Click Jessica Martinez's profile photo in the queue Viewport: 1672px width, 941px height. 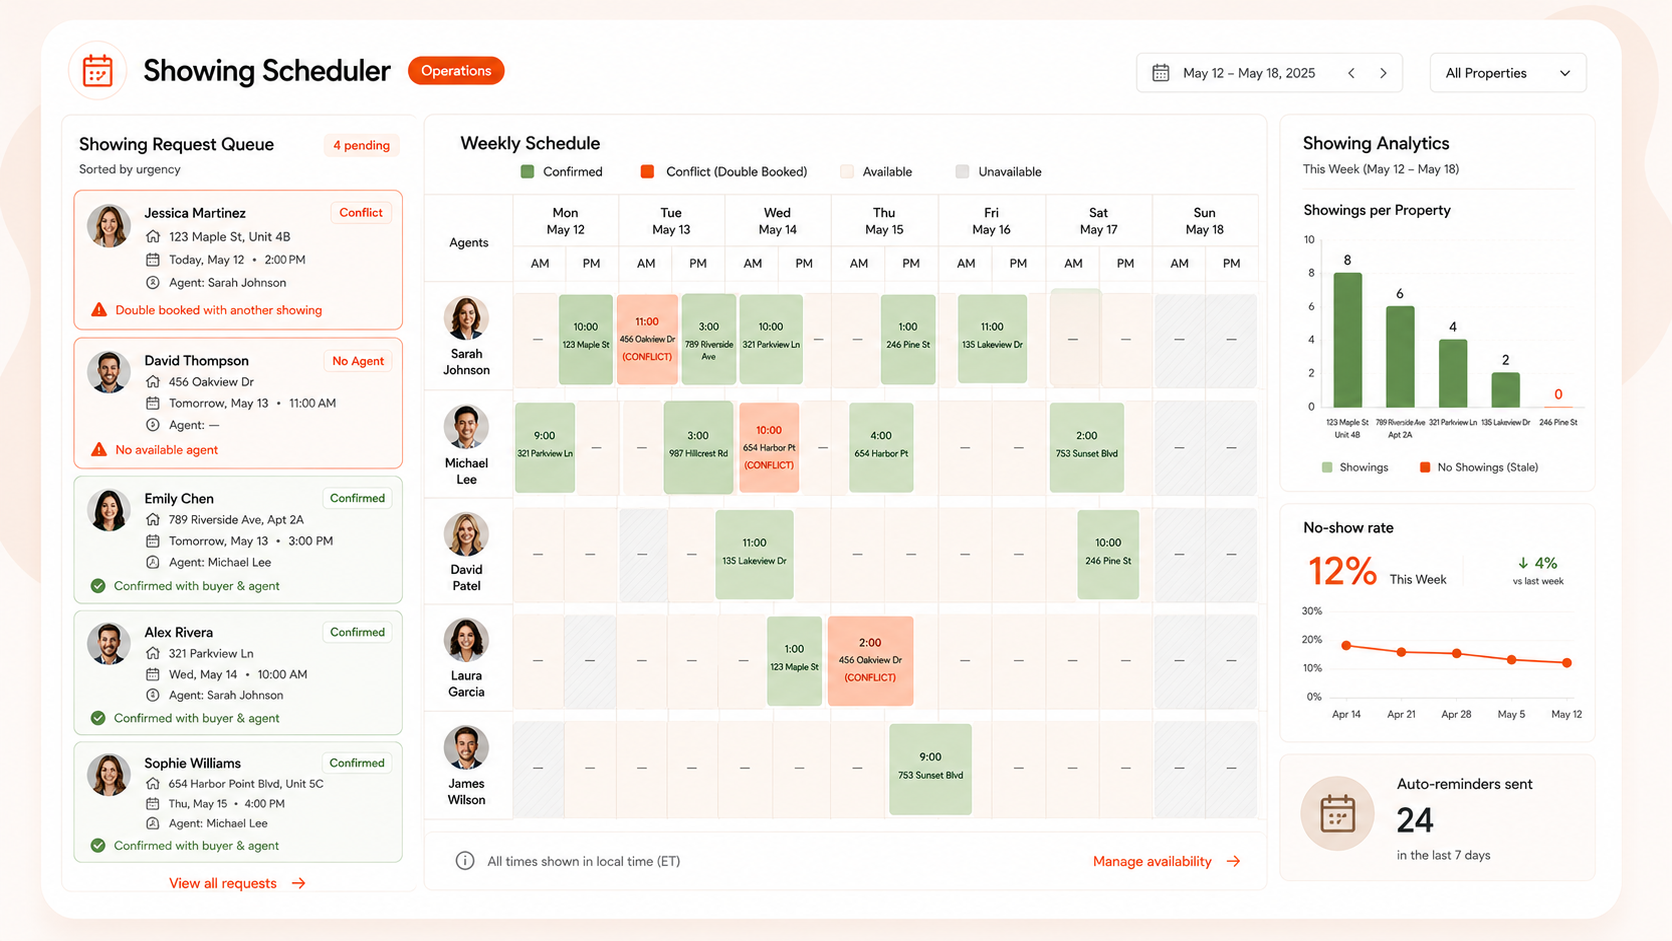click(x=109, y=226)
